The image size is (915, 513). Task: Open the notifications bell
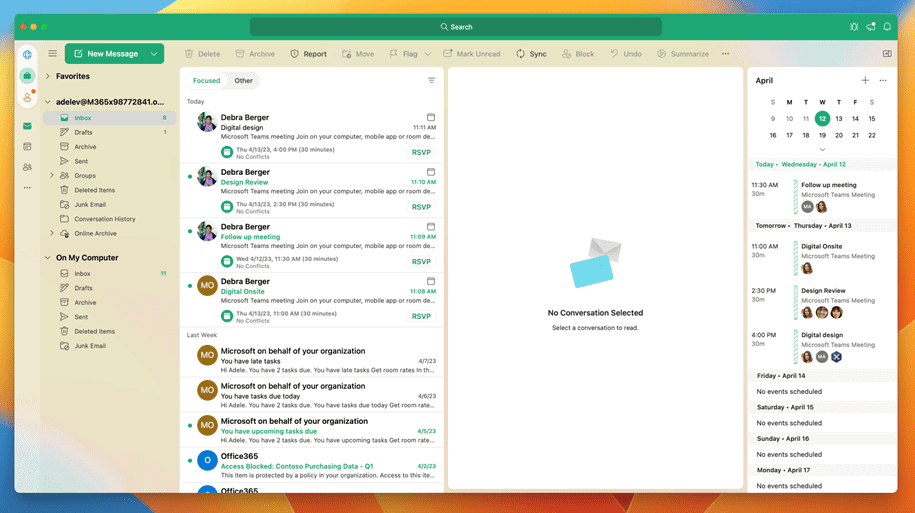coord(887,27)
